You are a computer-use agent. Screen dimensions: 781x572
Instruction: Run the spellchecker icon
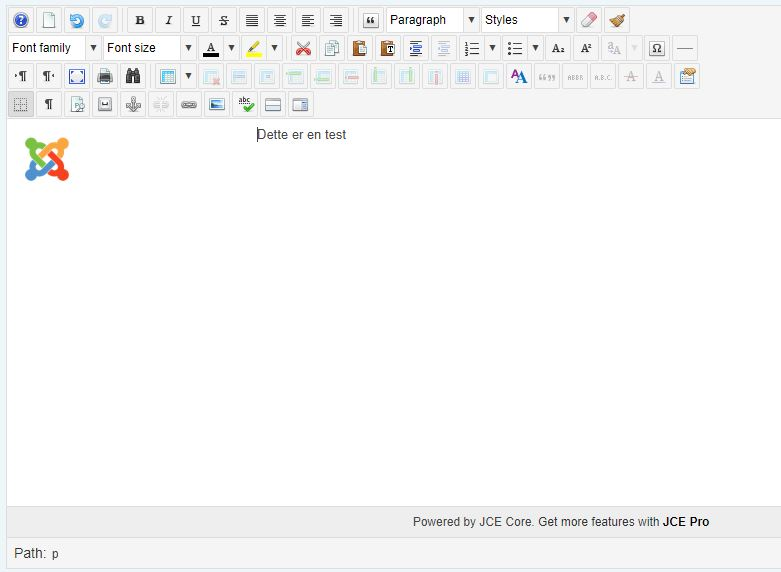245,104
